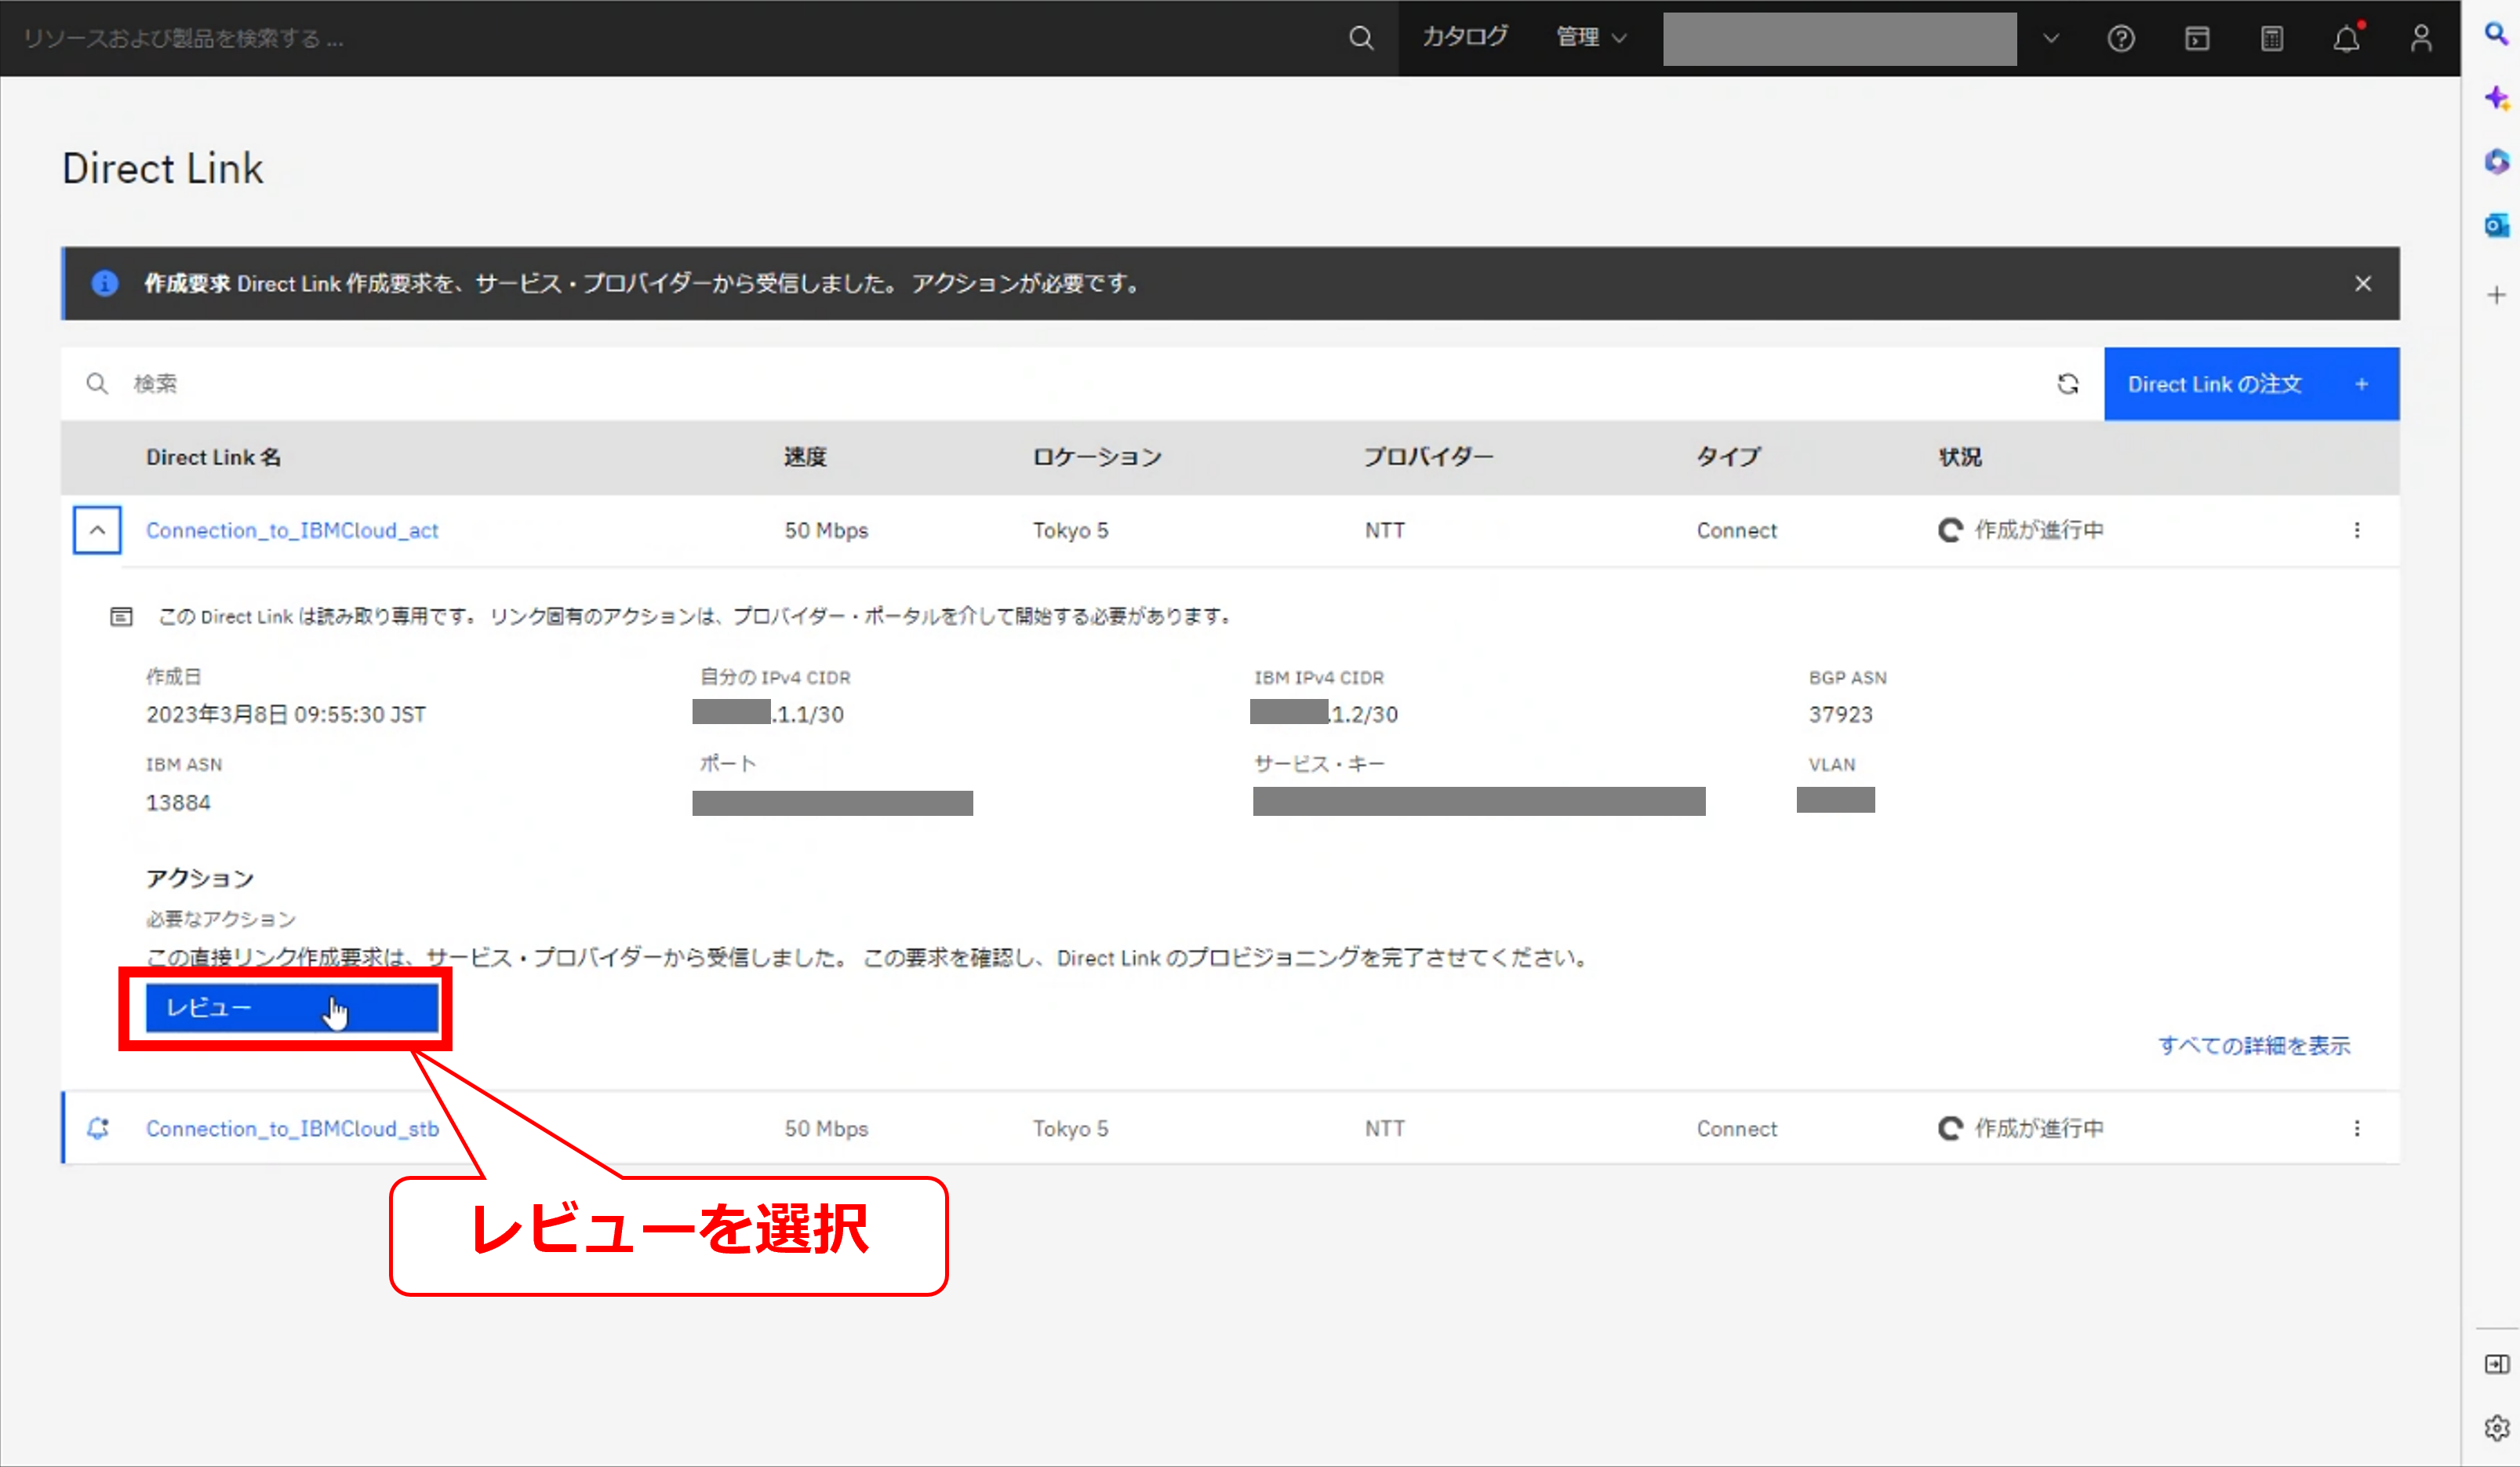
Task: Open the notifications bell icon
Action: tap(2346, 38)
